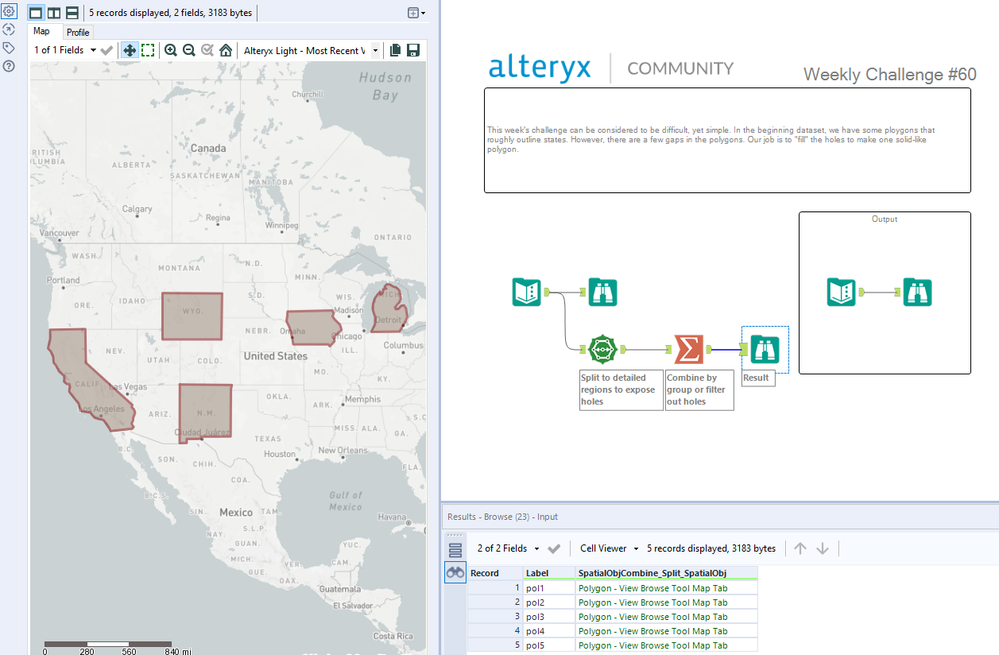999x655 pixels.
Task: Select the green Poly-Split spatial tool
Action: 602,349
